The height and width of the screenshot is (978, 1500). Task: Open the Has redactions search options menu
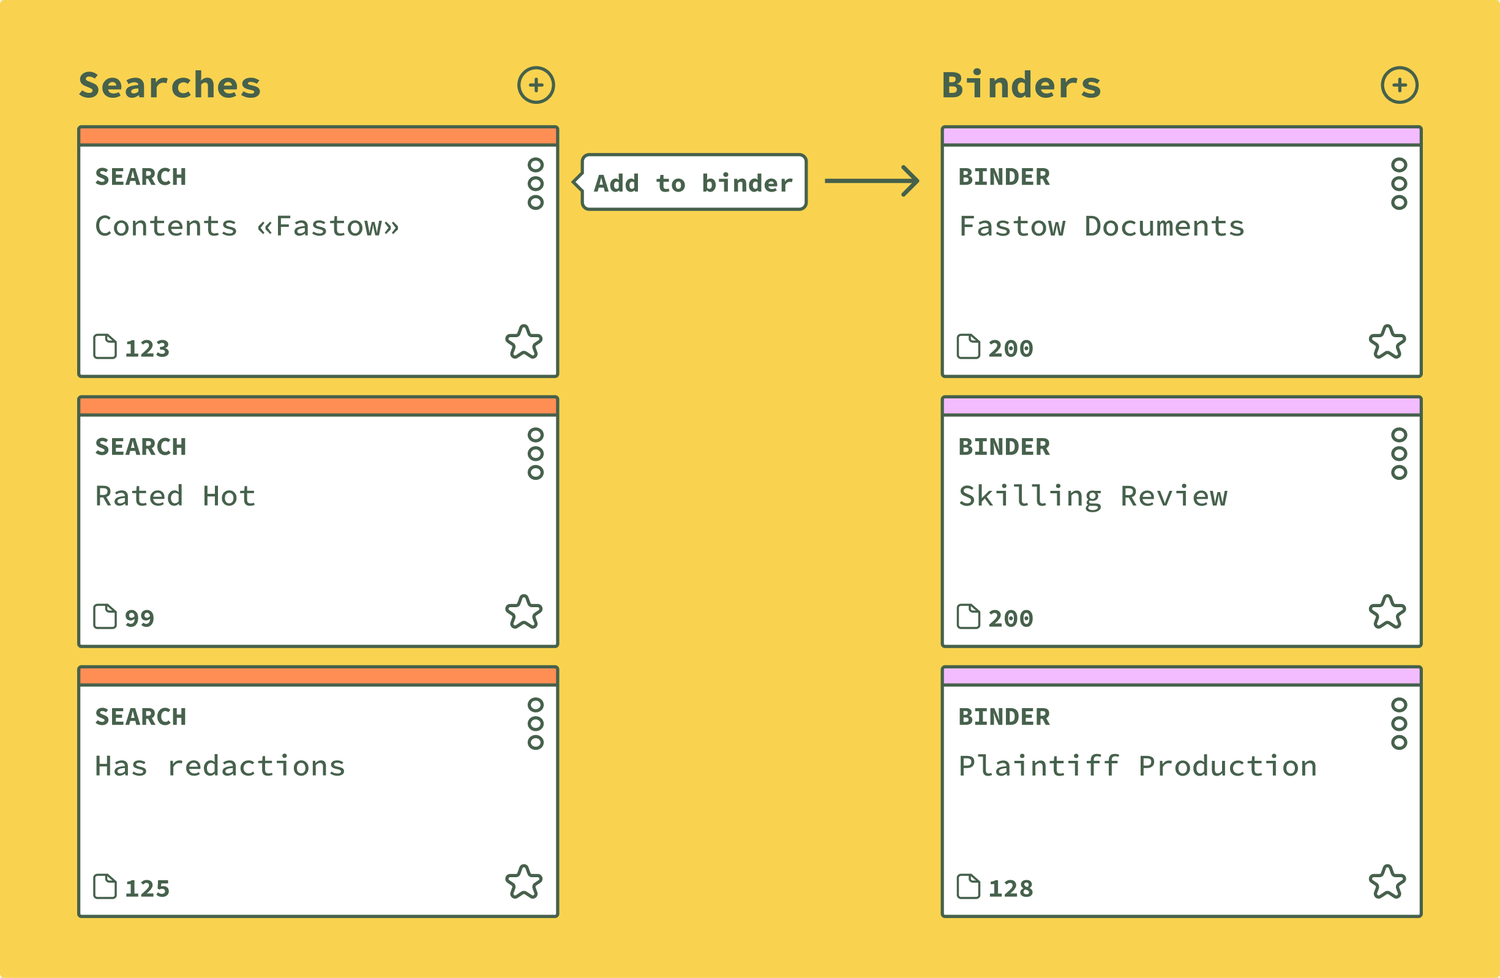(x=536, y=724)
